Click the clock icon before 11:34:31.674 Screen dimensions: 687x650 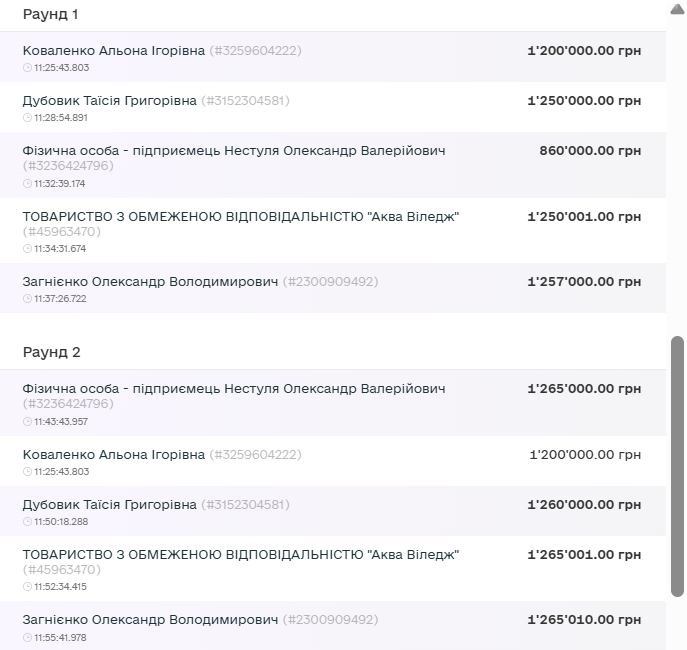tap(27, 249)
